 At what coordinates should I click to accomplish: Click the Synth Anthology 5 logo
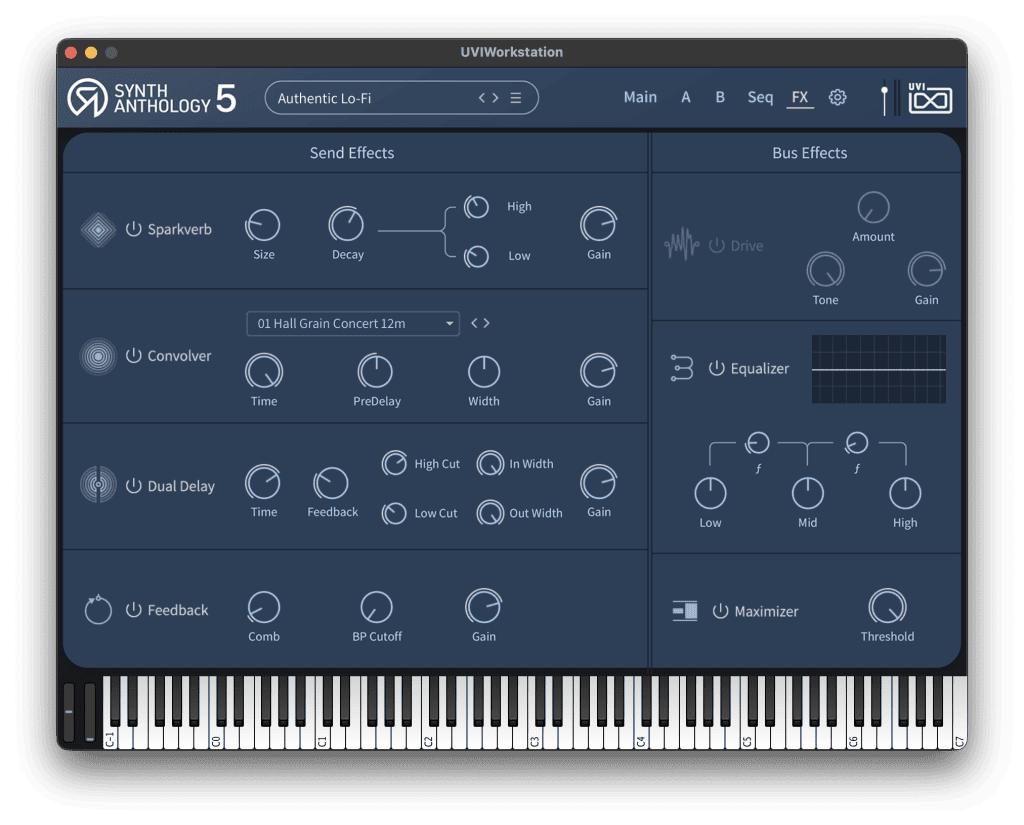pos(152,98)
